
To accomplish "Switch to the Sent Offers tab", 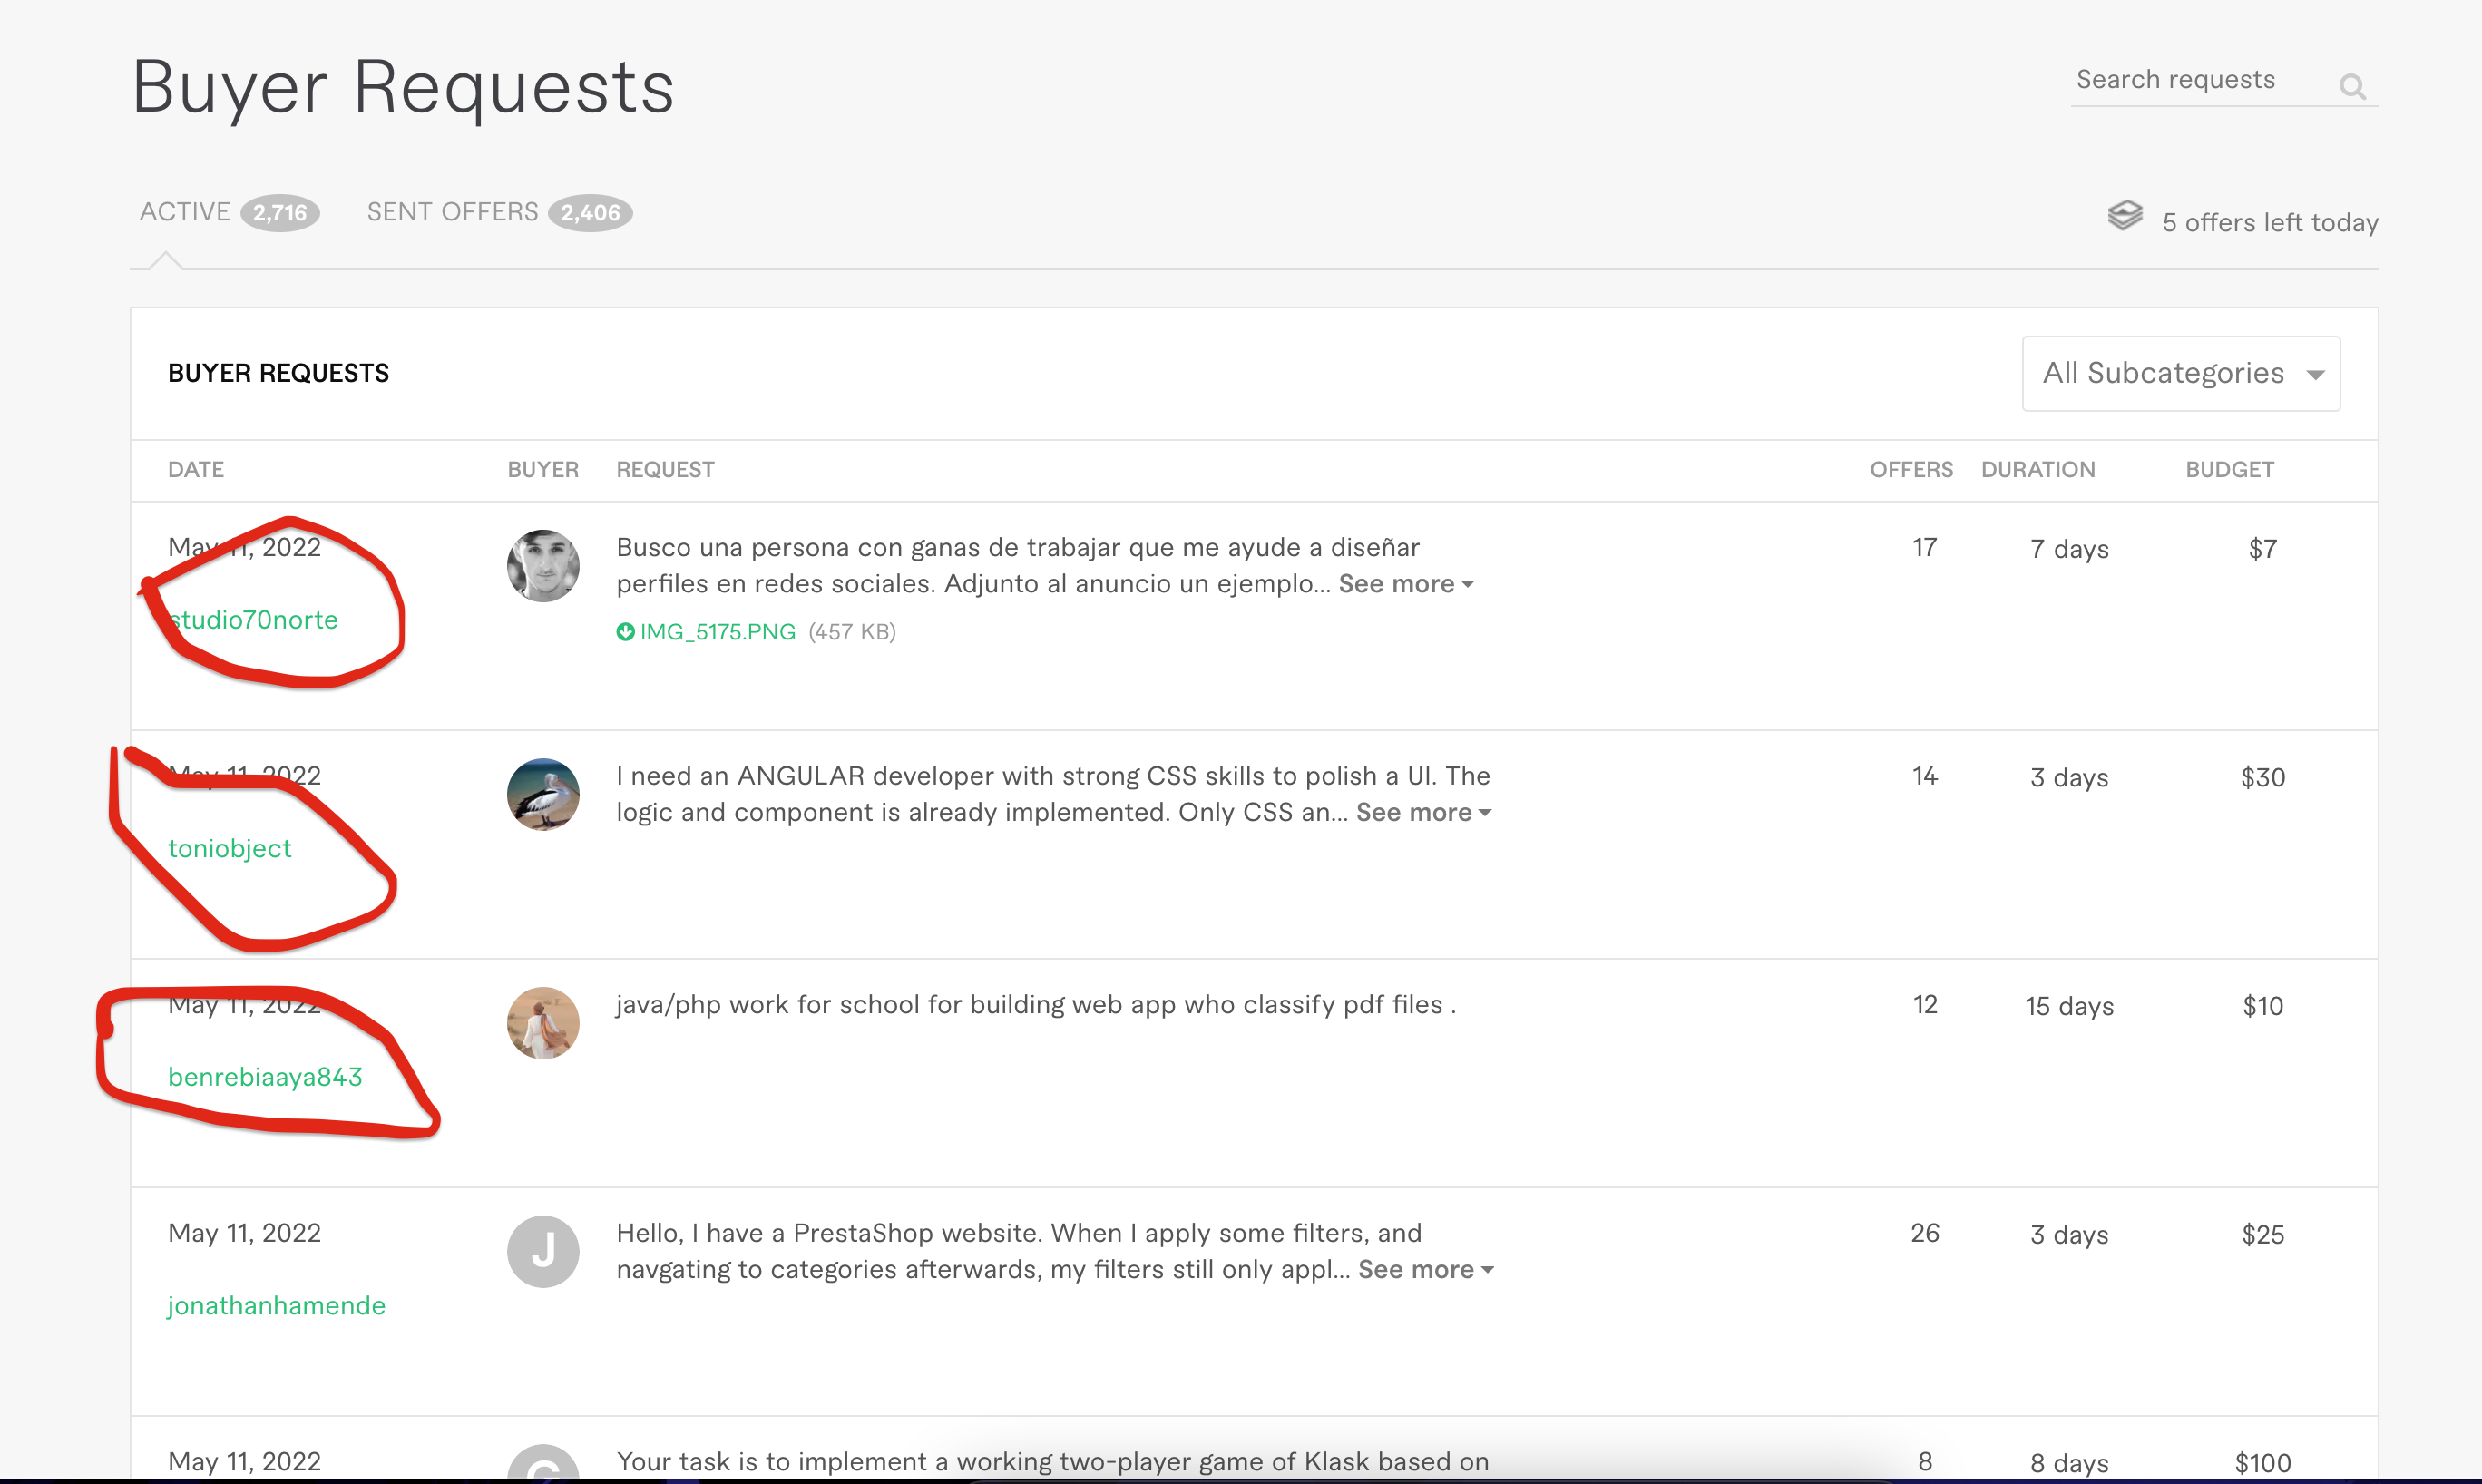I will click(x=452, y=212).
